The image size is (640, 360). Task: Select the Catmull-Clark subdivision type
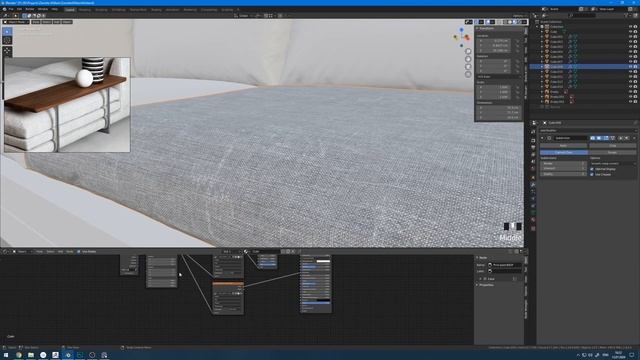pos(564,152)
